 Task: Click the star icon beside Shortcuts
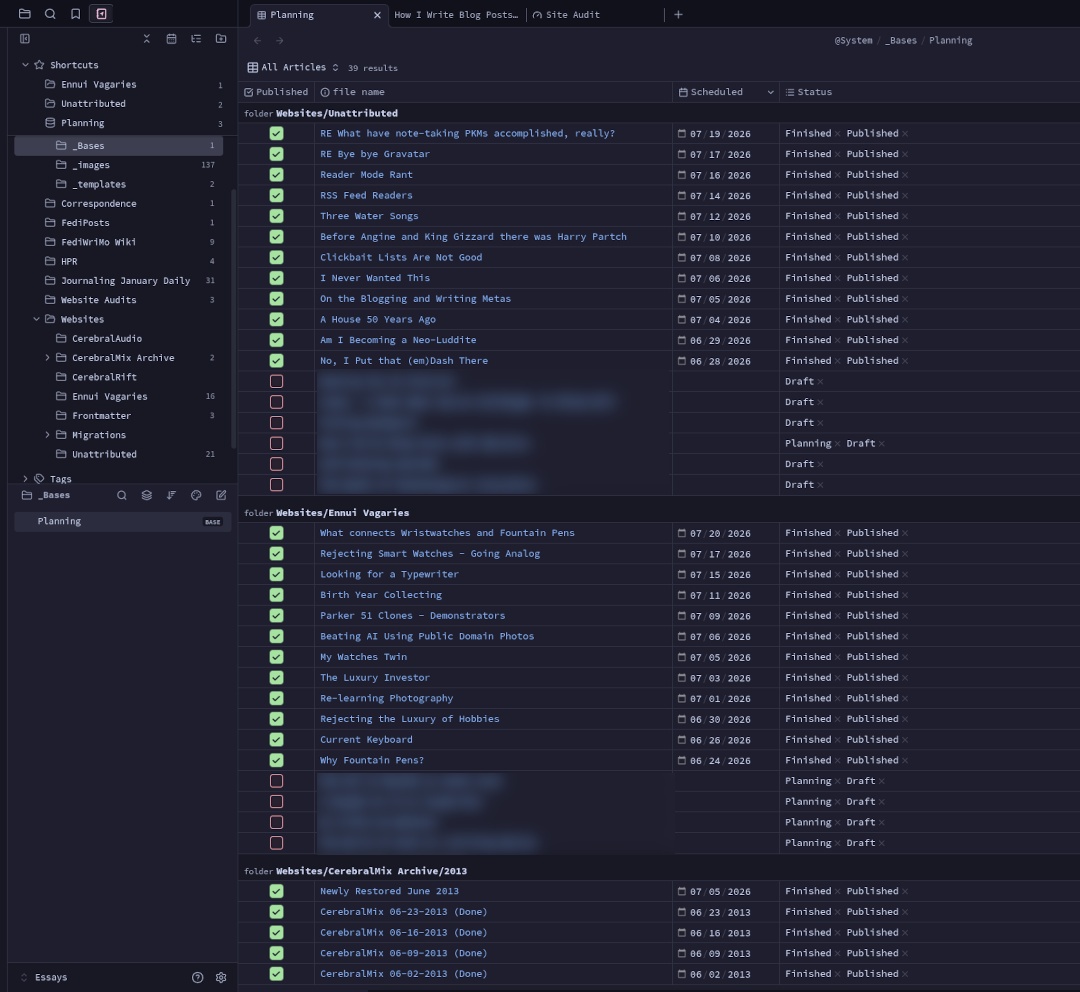click(39, 65)
